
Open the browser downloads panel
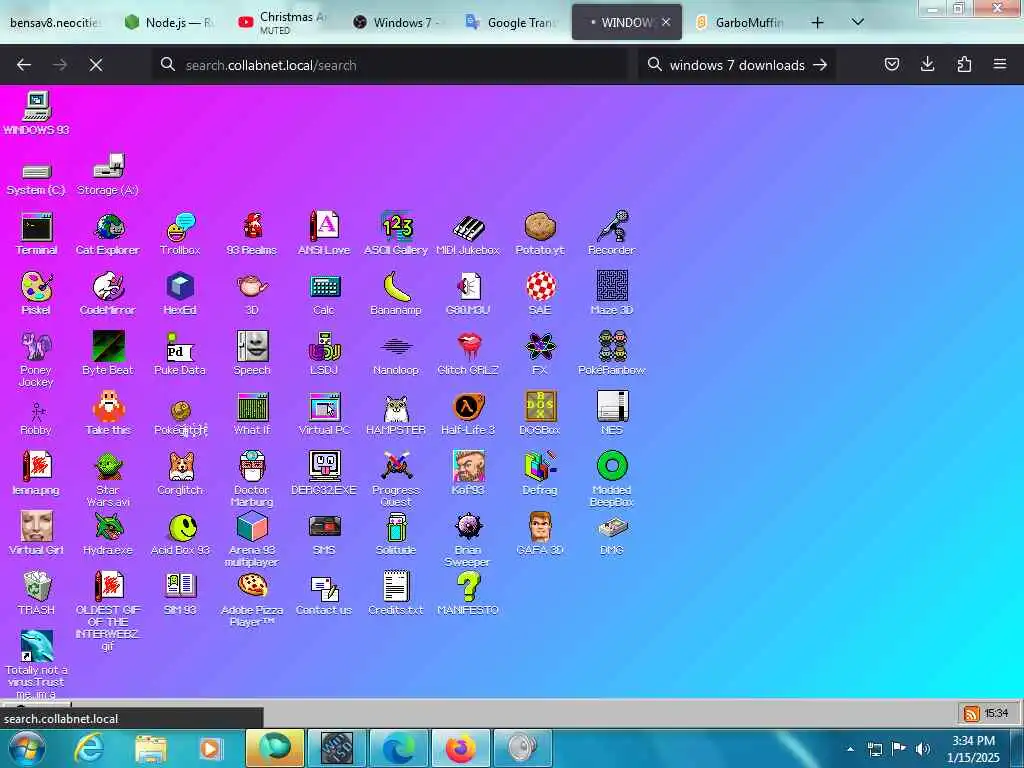pyautogui.click(x=927, y=64)
